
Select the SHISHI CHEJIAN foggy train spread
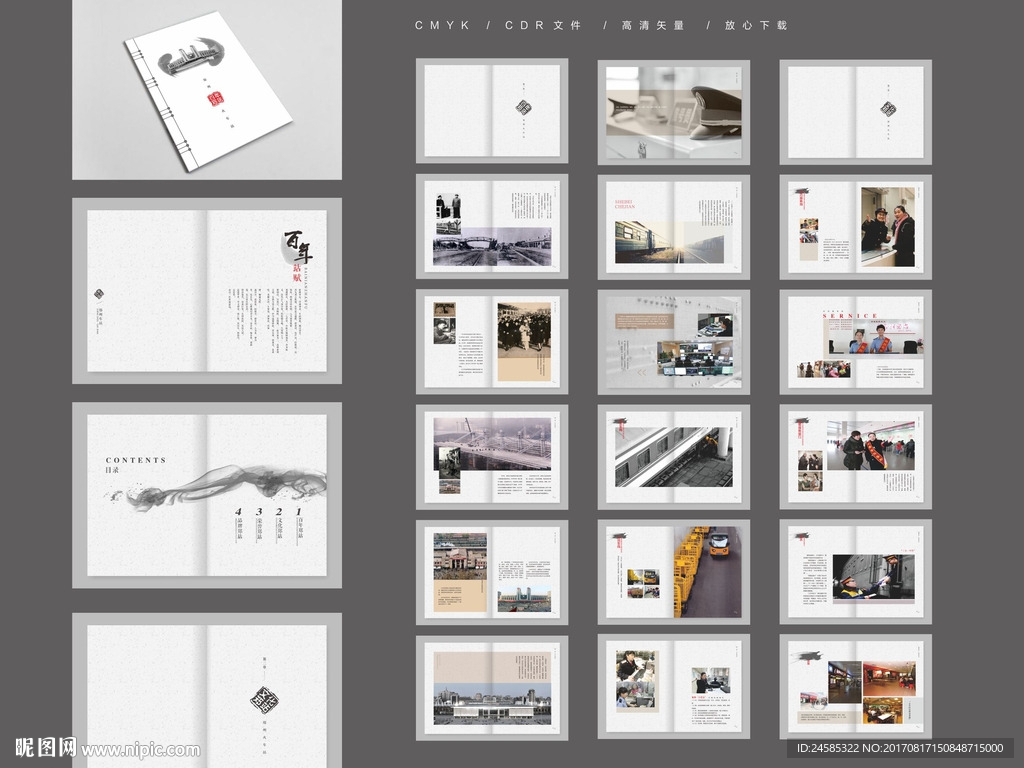tap(674, 226)
